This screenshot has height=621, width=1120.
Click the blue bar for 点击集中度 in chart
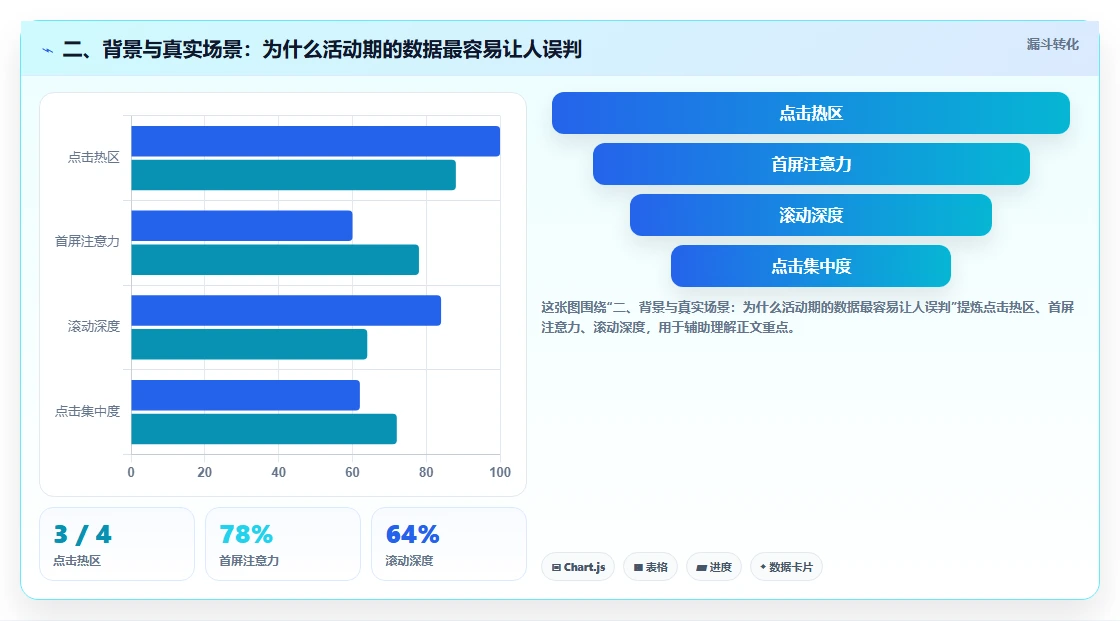246,395
